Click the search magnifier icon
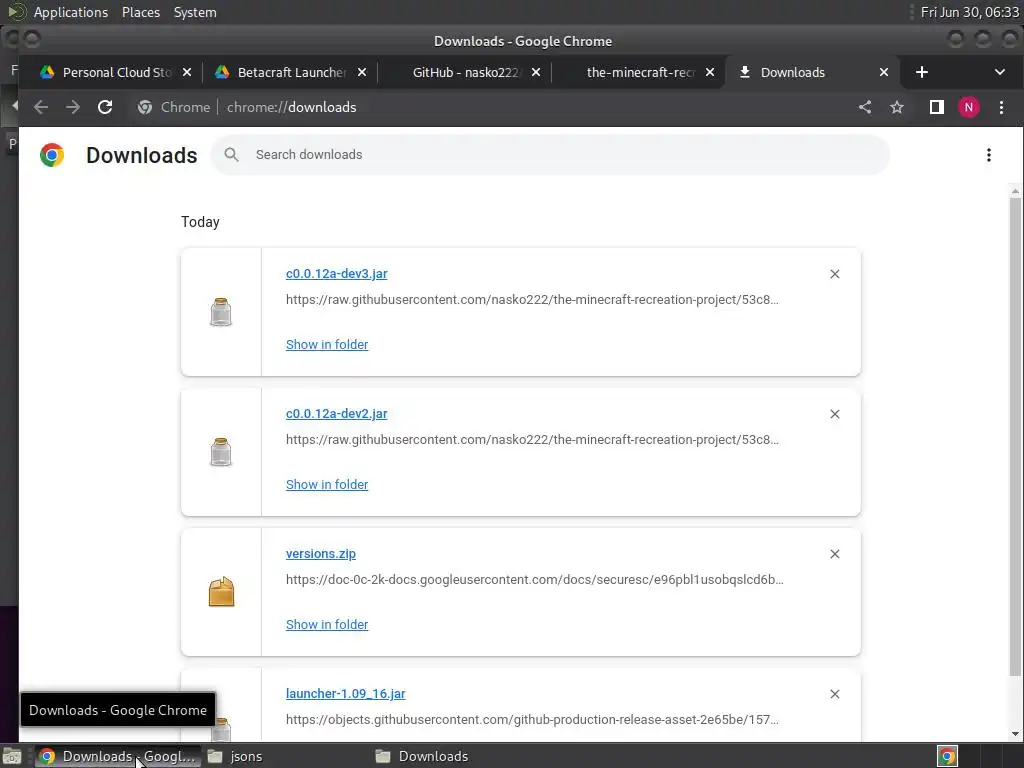This screenshot has width=1024, height=768. point(231,155)
